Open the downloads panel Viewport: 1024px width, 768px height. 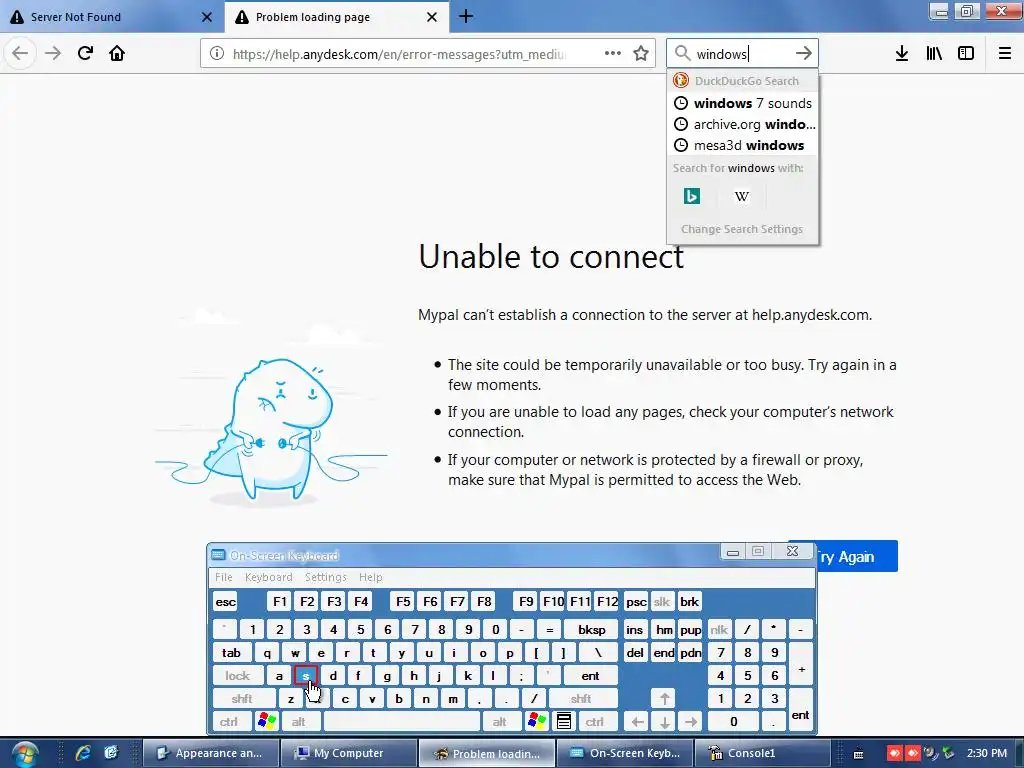coord(902,54)
